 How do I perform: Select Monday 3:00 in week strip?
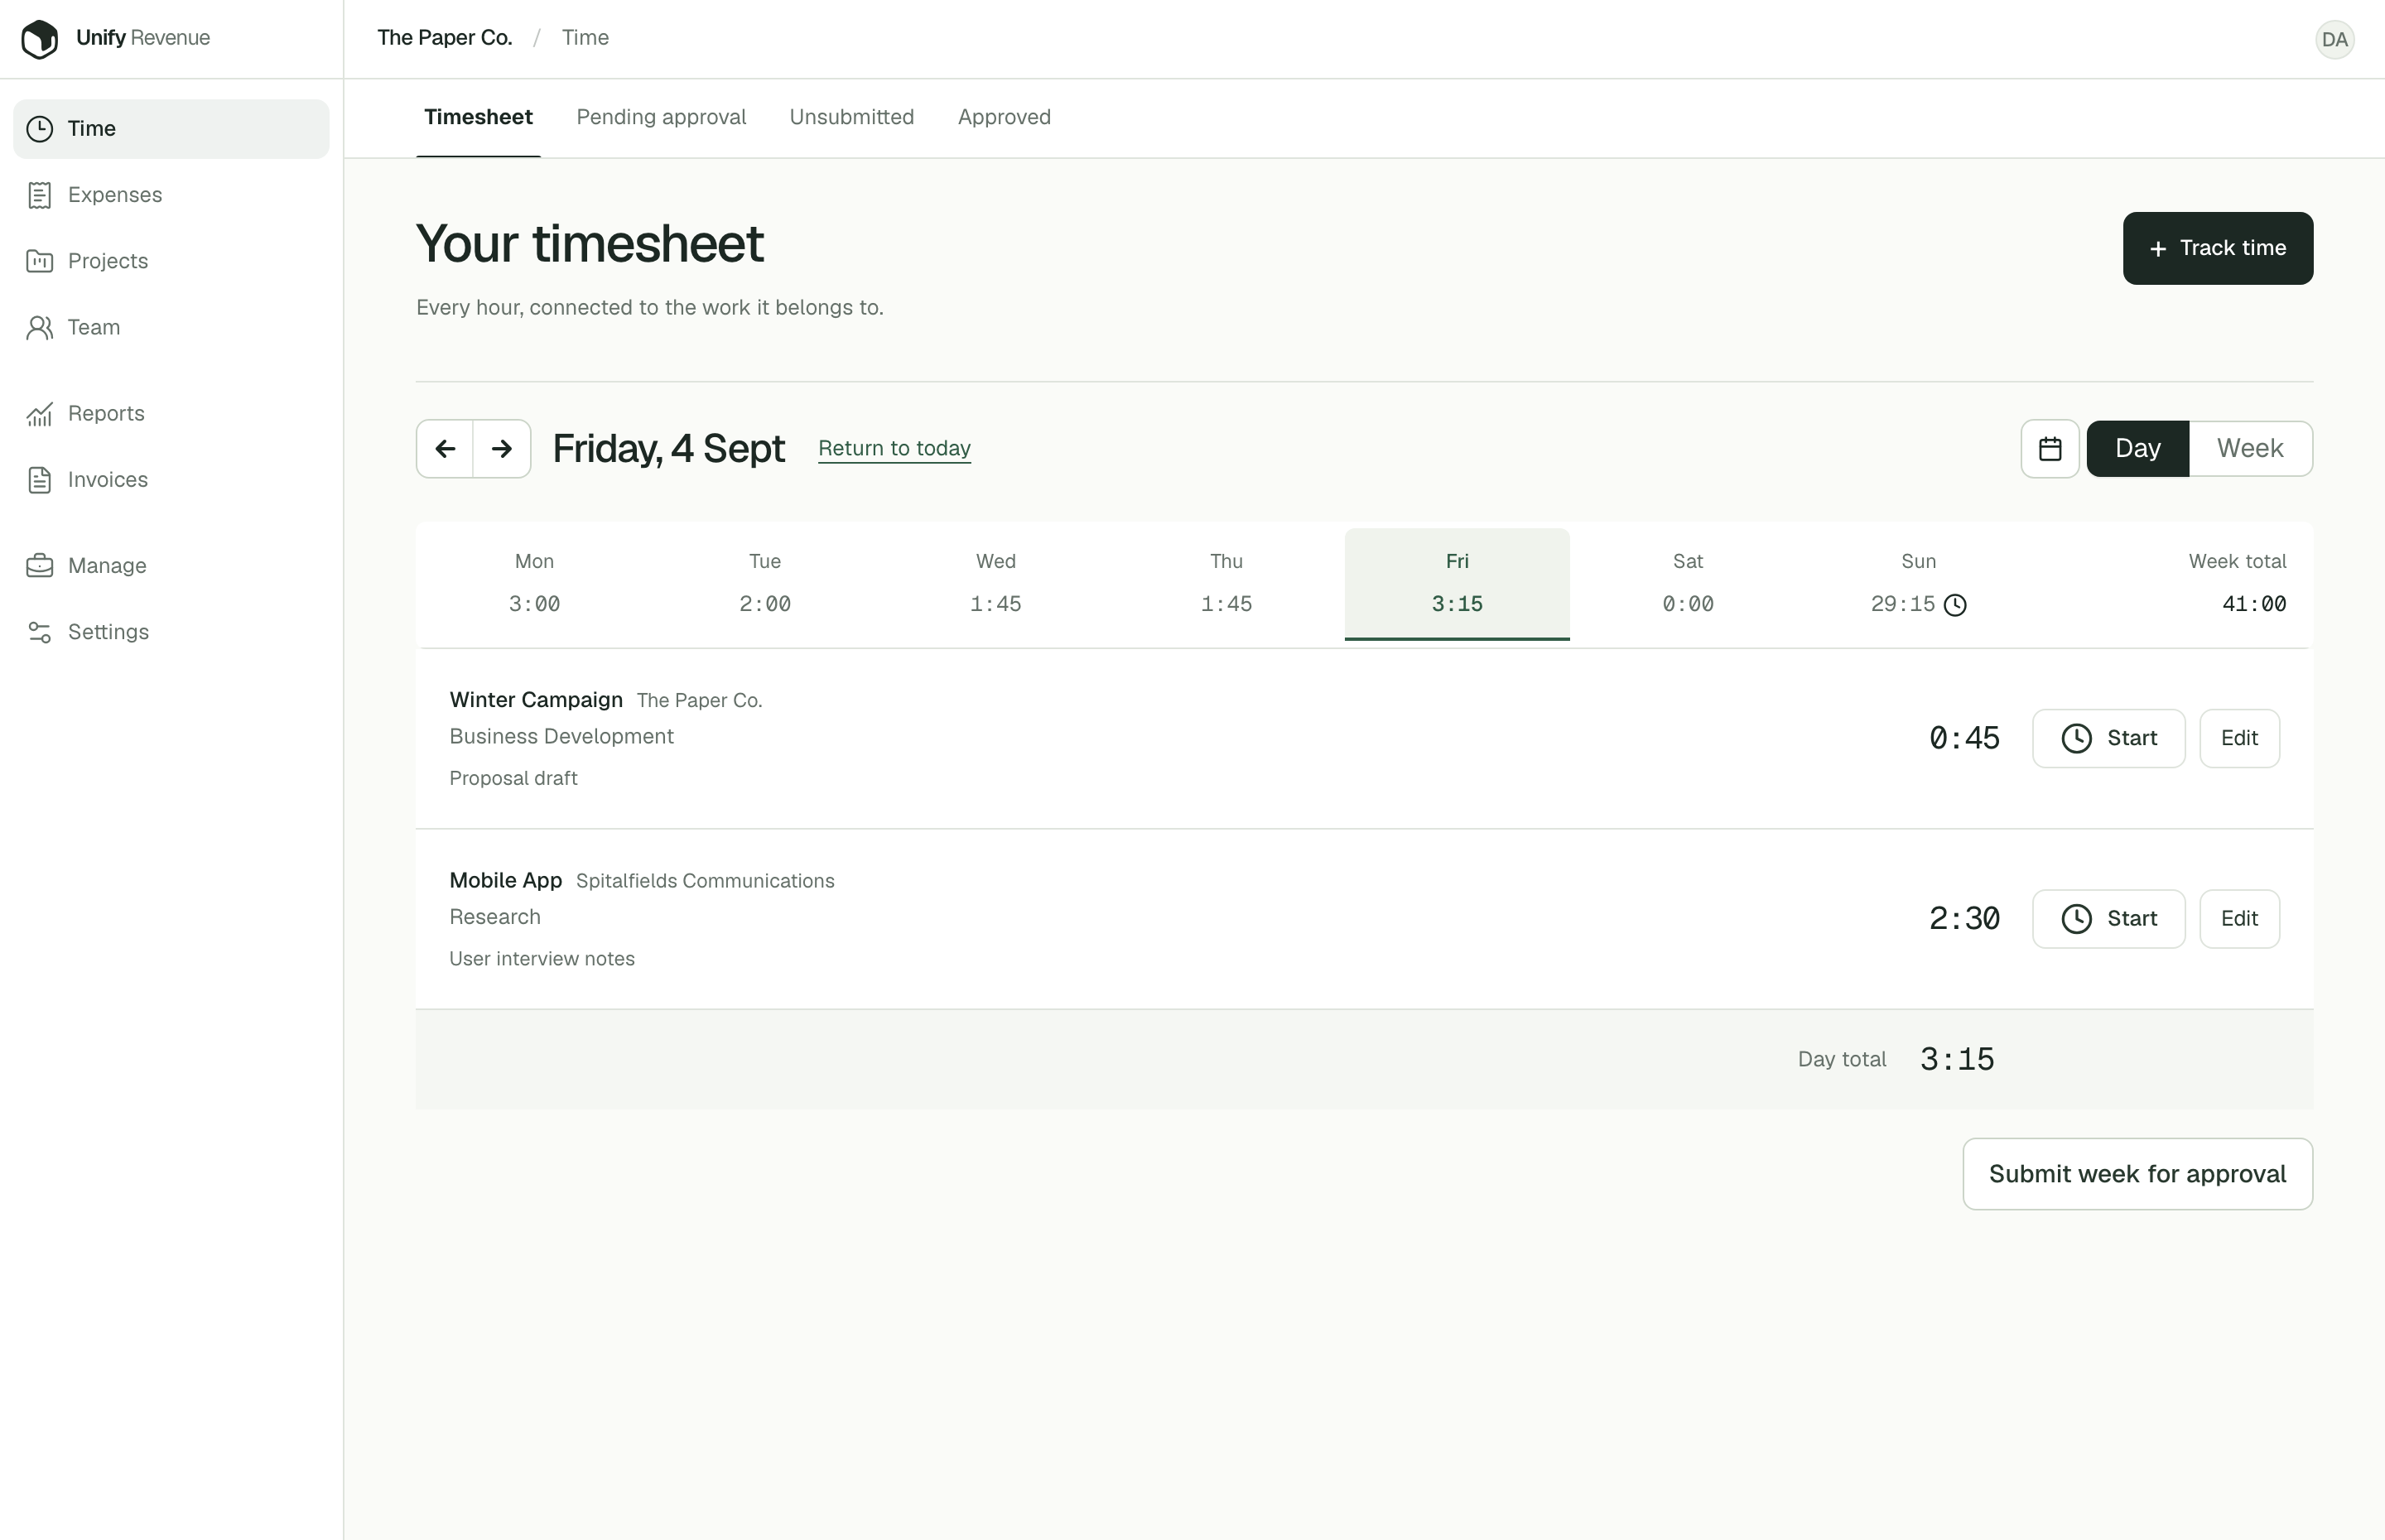coord(534,584)
